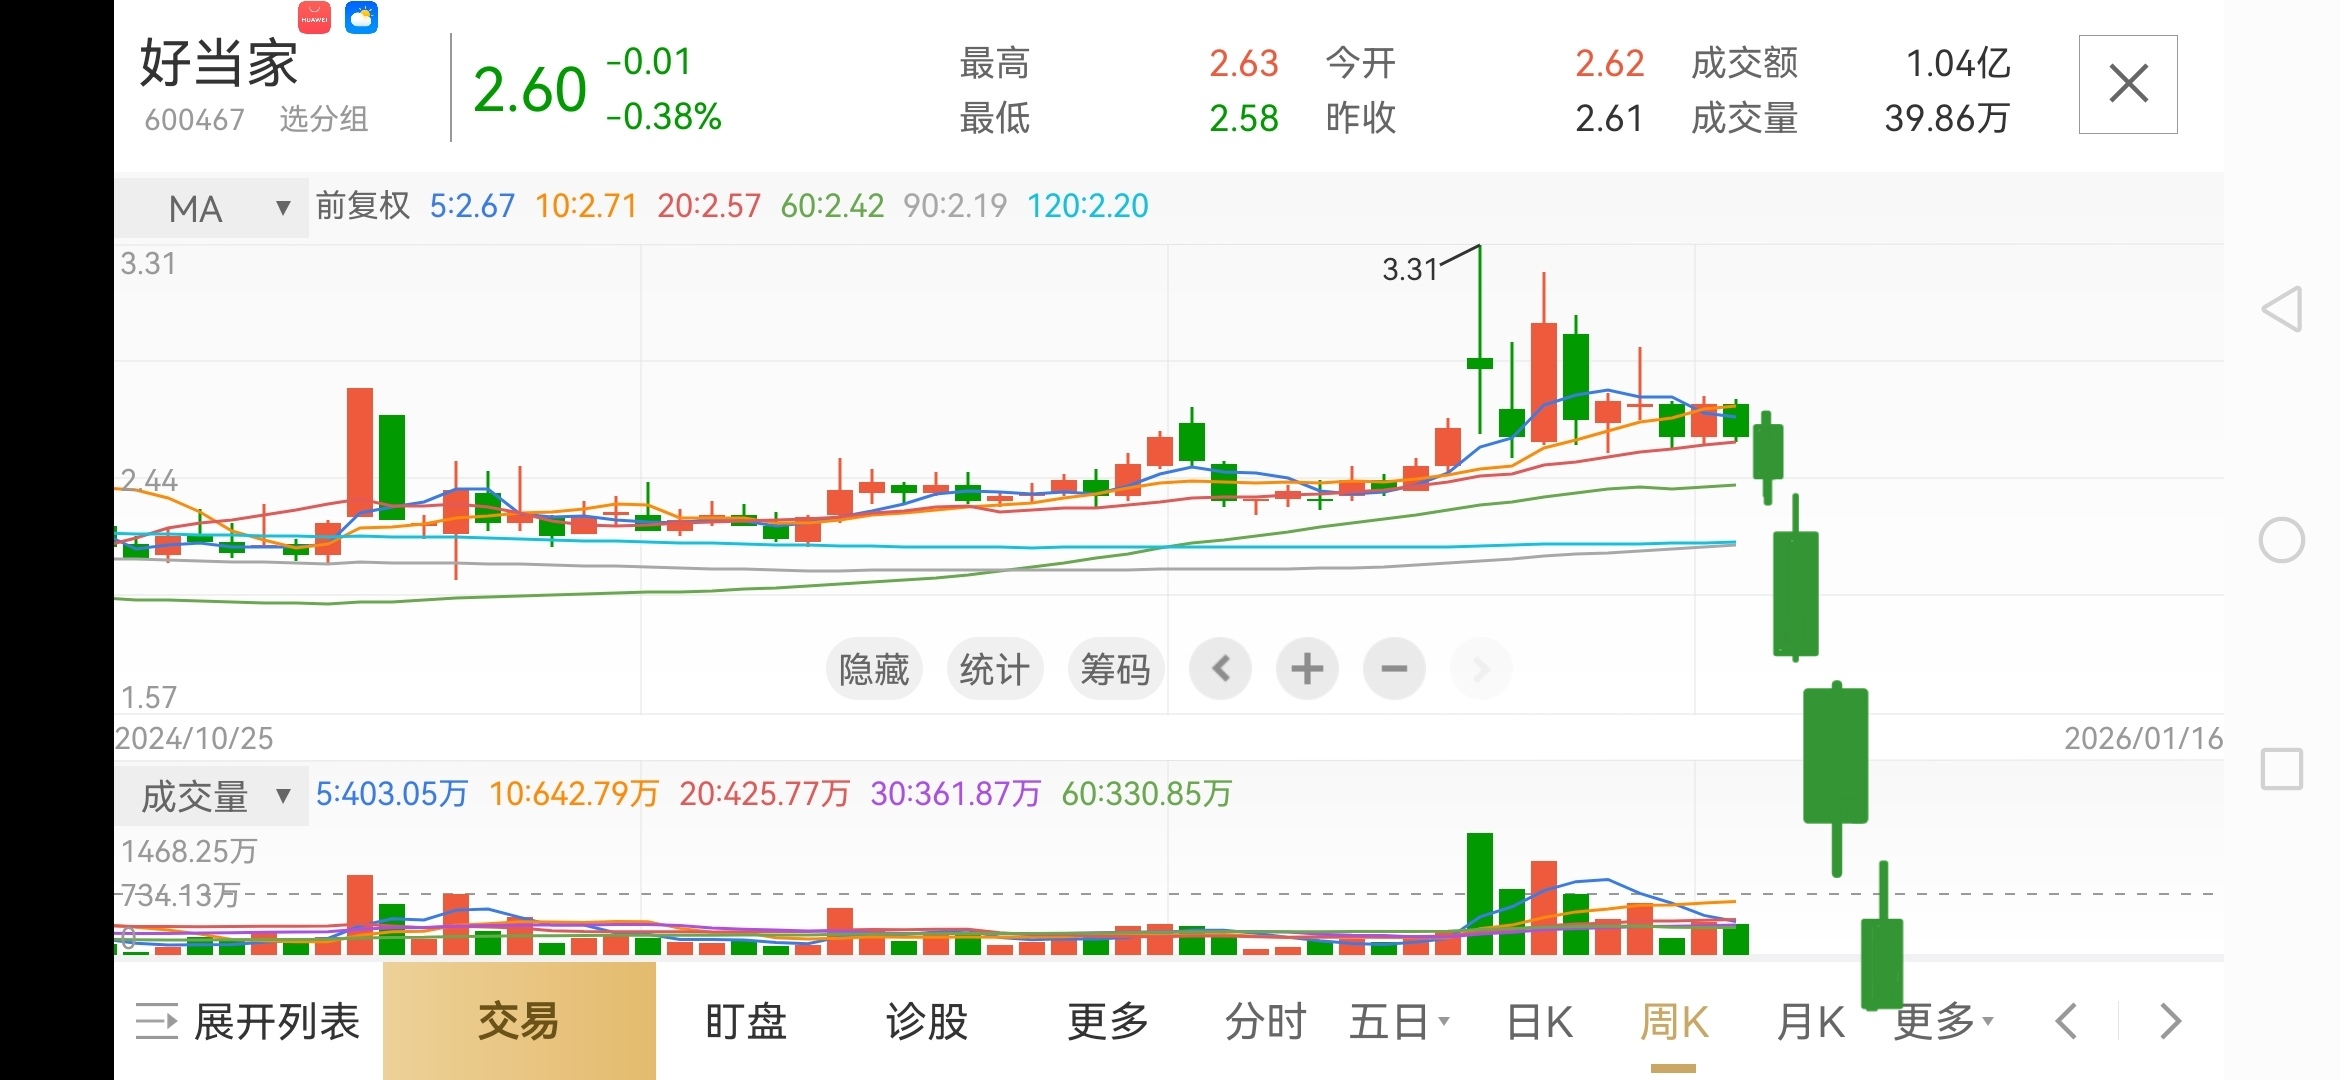Zoom out chart with minus icon

(x=1394, y=668)
